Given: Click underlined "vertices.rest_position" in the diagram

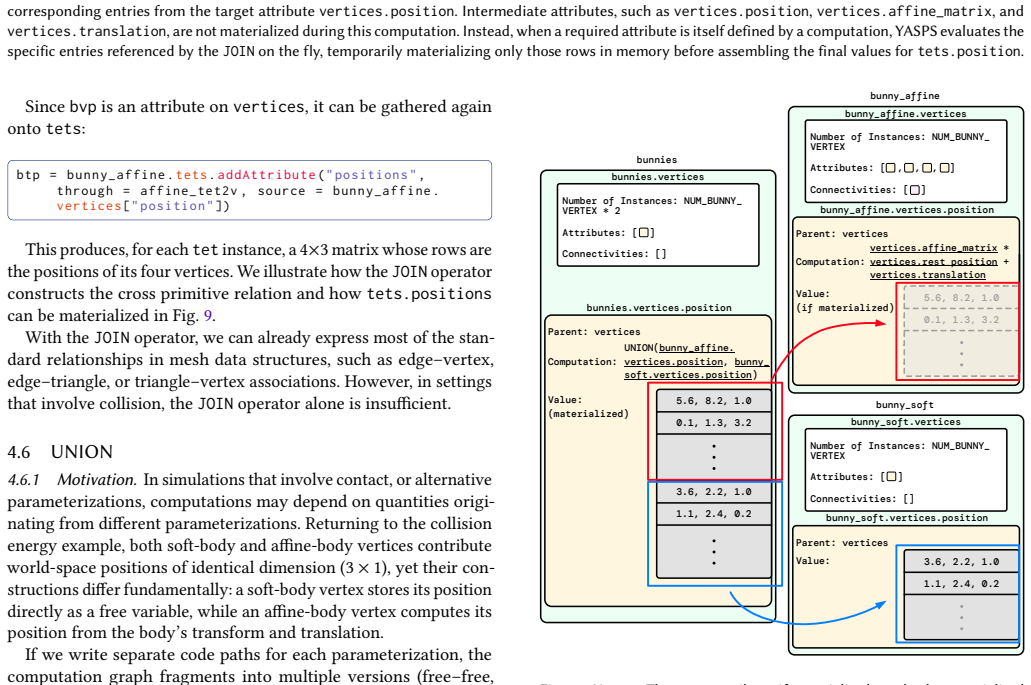Looking at the screenshot, I should click(x=933, y=262).
